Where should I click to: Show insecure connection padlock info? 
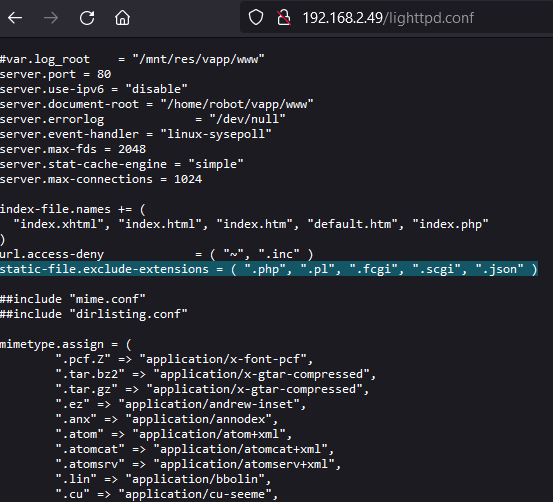coord(284,17)
